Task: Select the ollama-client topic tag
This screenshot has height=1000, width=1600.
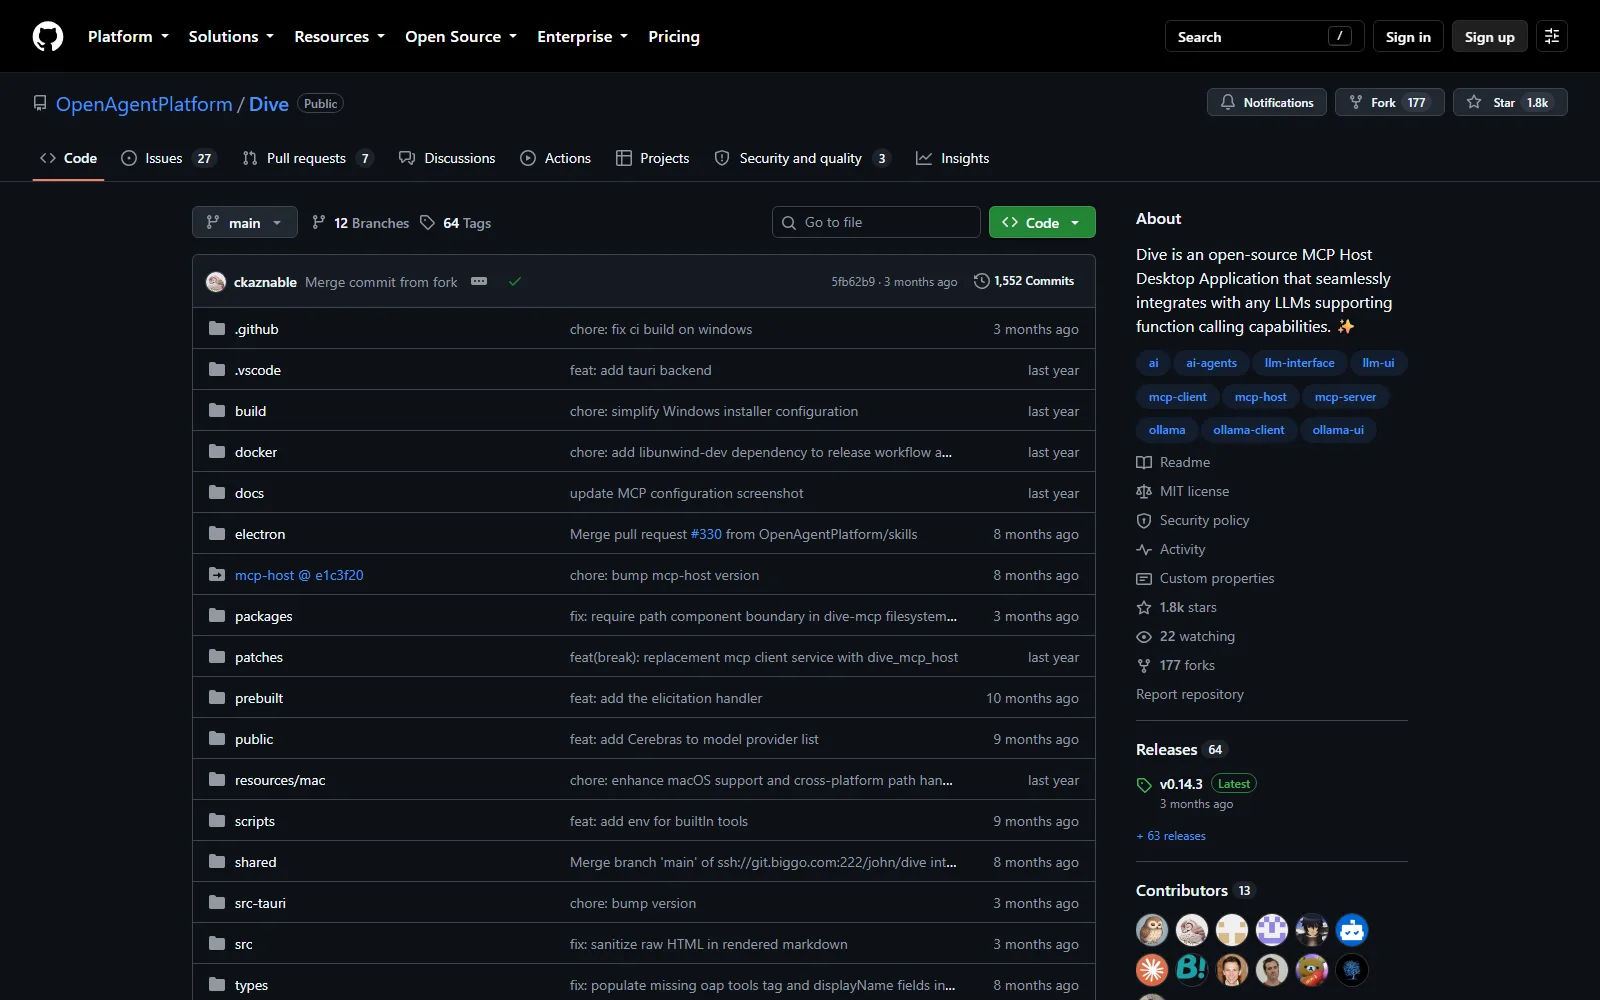Action: pyautogui.click(x=1249, y=430)
